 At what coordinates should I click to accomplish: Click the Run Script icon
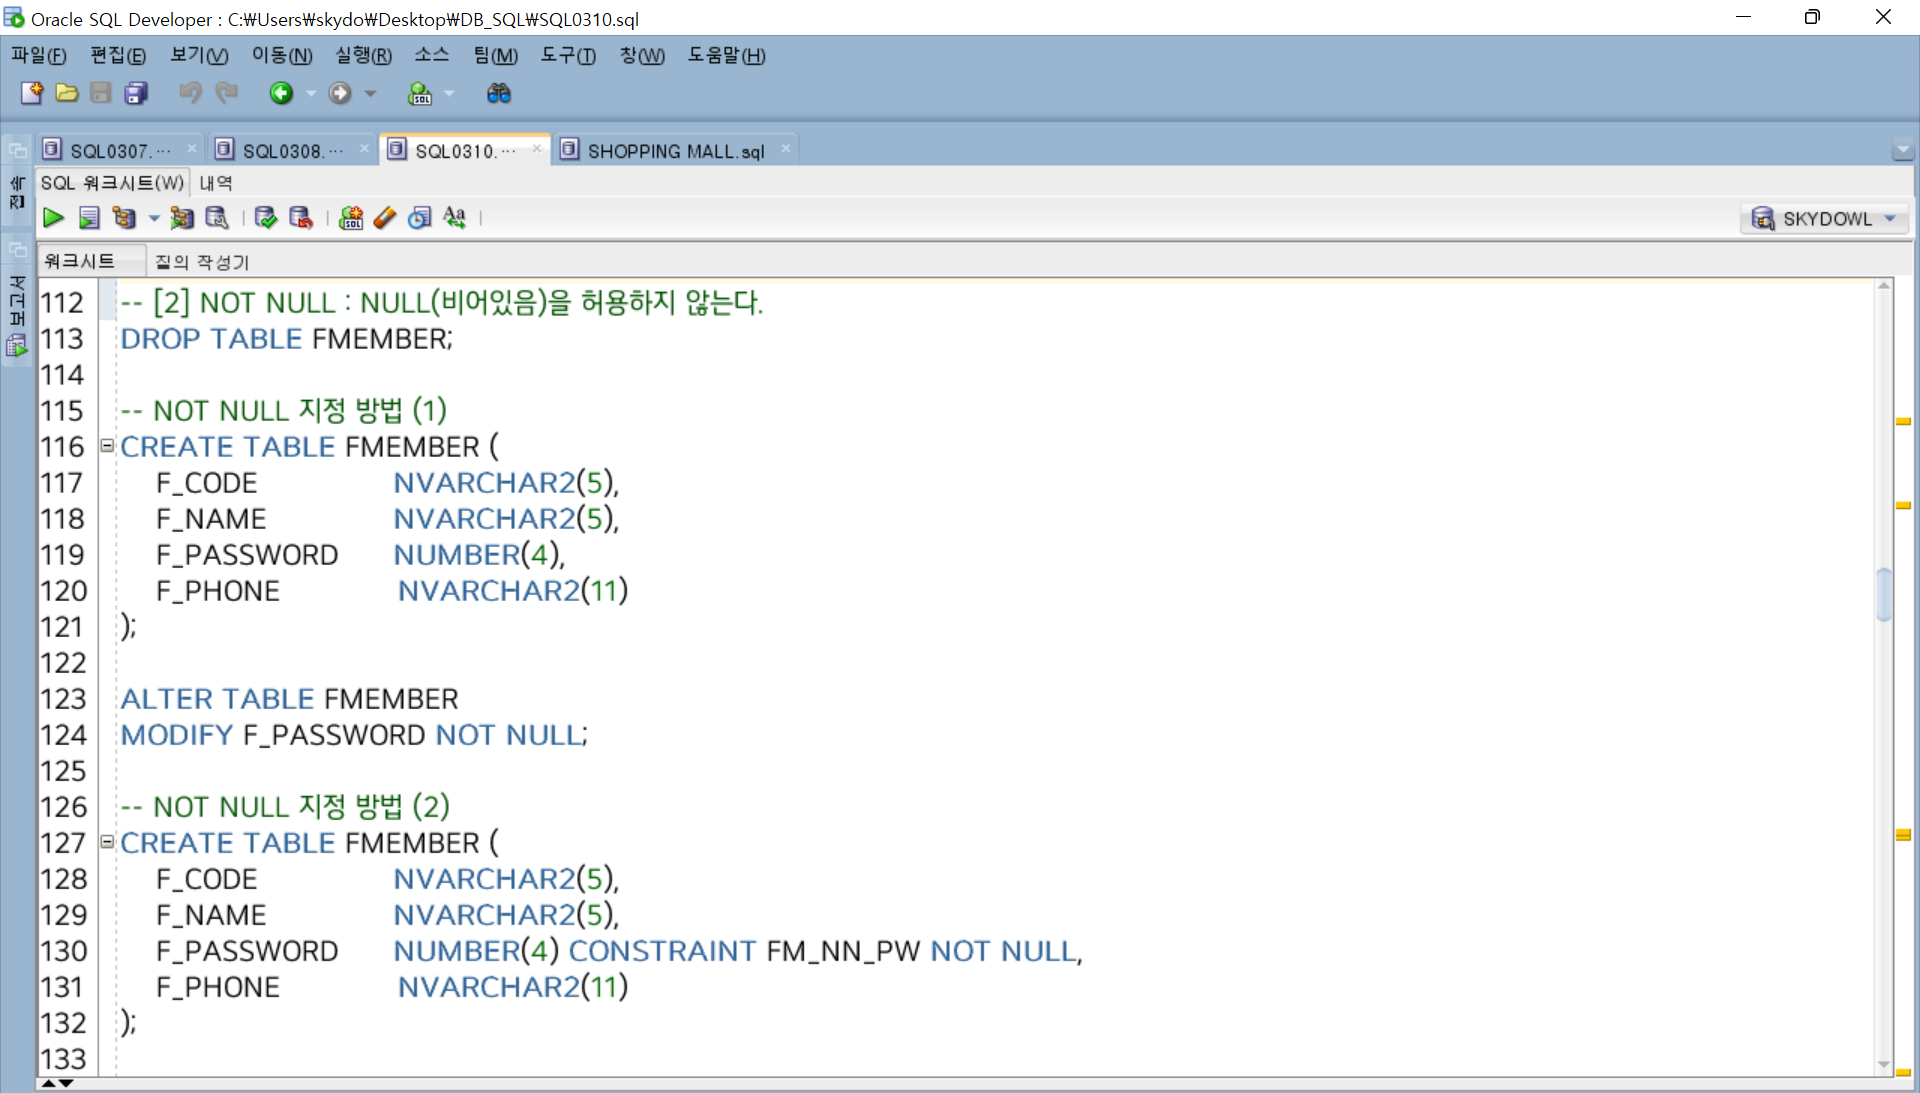[x=89, y=218]
